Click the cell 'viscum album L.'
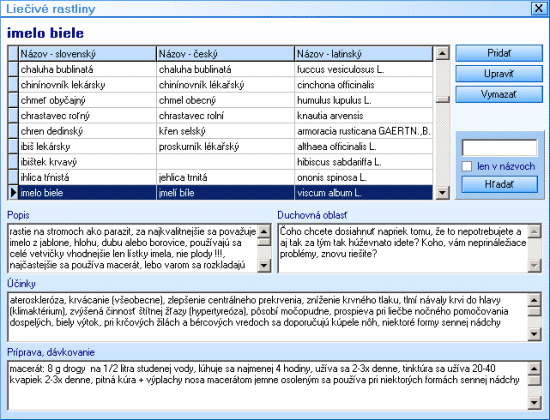This screenshot has height=420, width=550. tap(364, 193)
